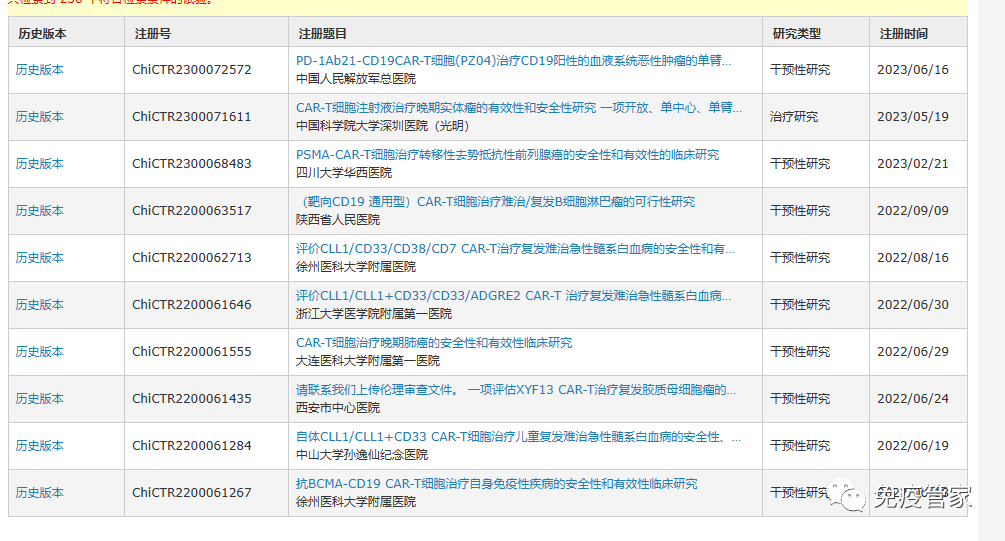Click 干预性研究 in ChiCTR2200061555 row
The width and height of the screenshot is (1005, 541).
800,352
